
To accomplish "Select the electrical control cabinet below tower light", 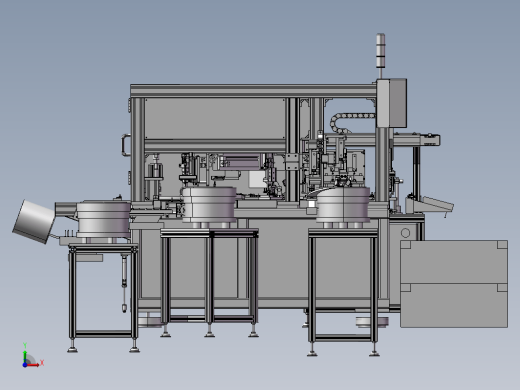I will pyautogui.click(x=392, y=103).
